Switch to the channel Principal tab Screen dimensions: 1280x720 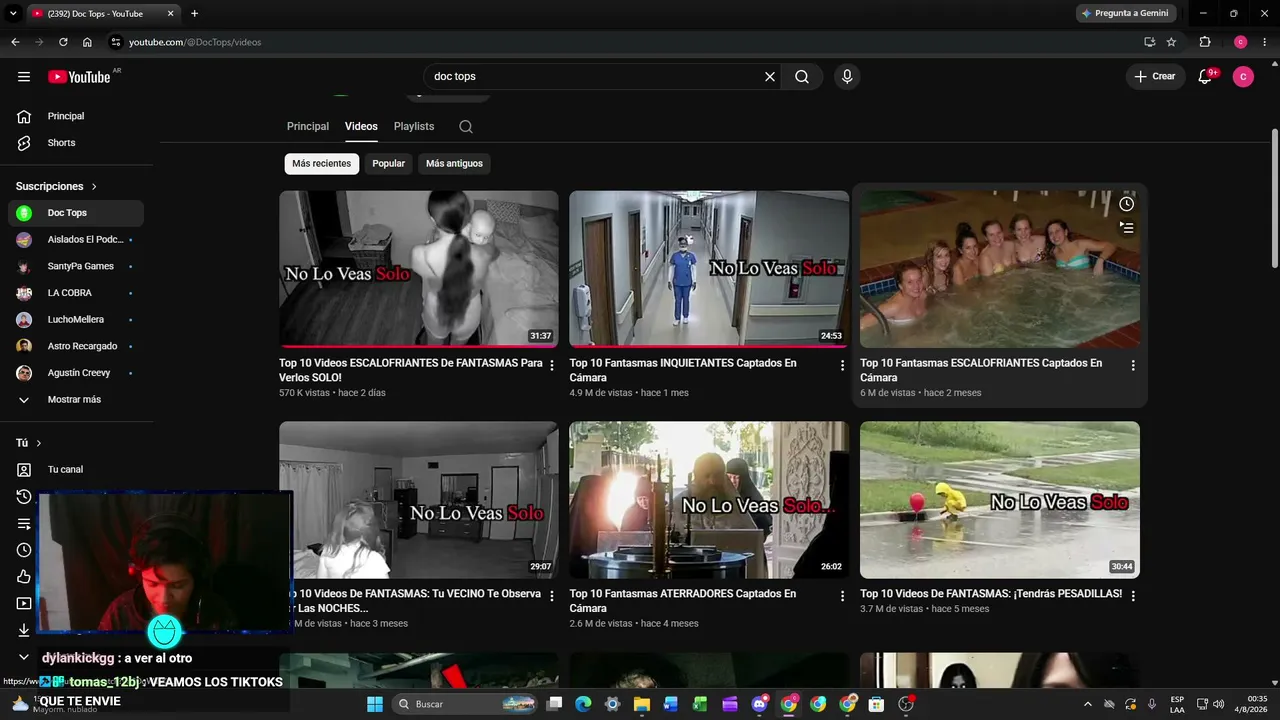[x=308, y=127]
